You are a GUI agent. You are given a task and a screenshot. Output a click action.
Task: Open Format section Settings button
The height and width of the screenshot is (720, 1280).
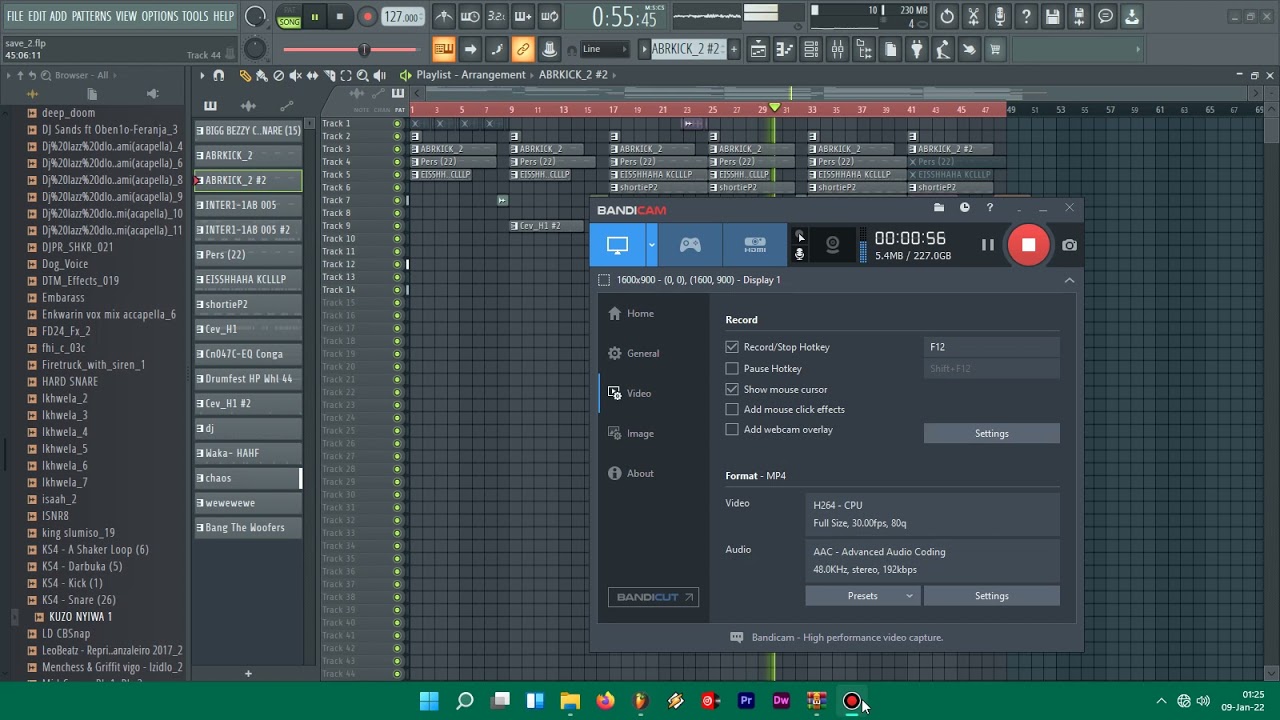[992, 596]
